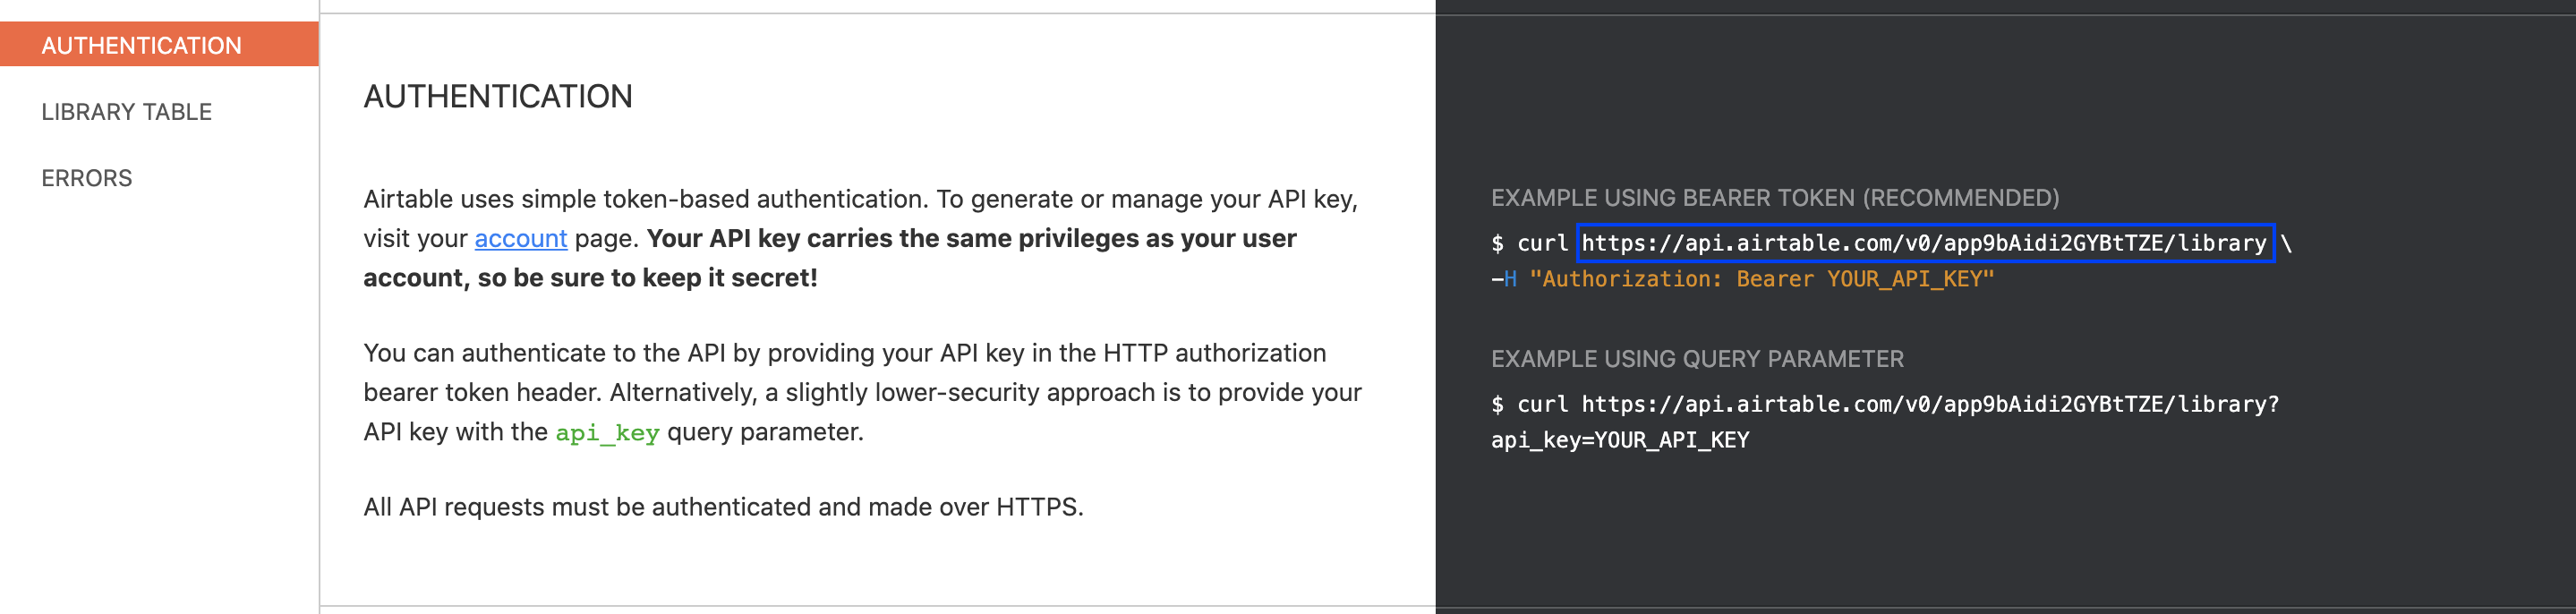Click the bearer token curl URL
The width and height of the screenshot is (2576, 614).
[x=1925, y=243]
